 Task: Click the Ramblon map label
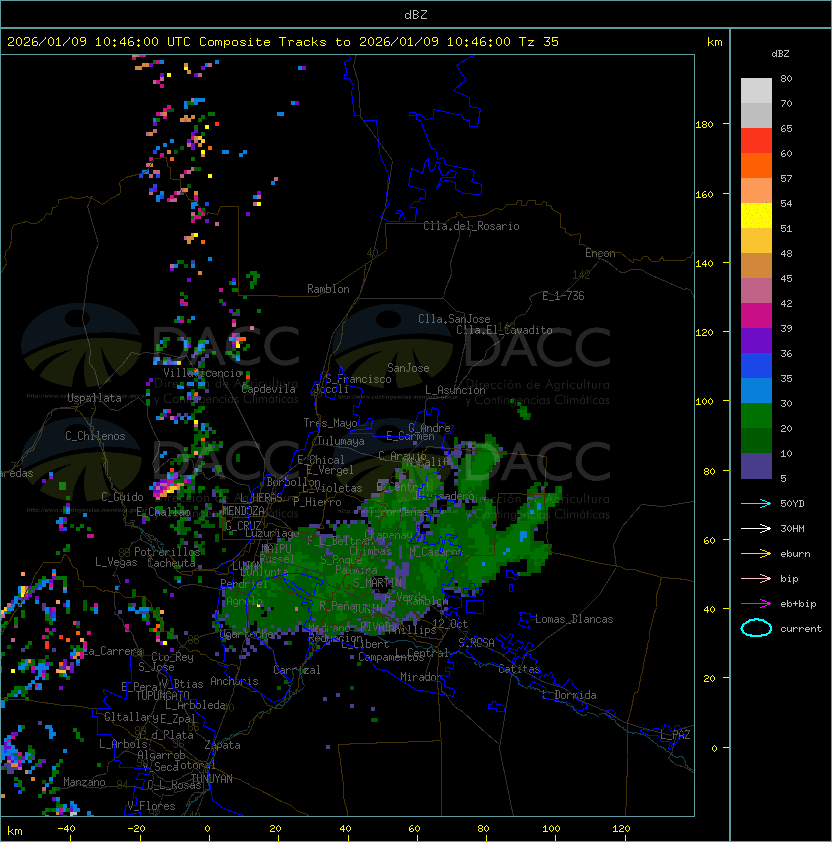tap(328, 289)
